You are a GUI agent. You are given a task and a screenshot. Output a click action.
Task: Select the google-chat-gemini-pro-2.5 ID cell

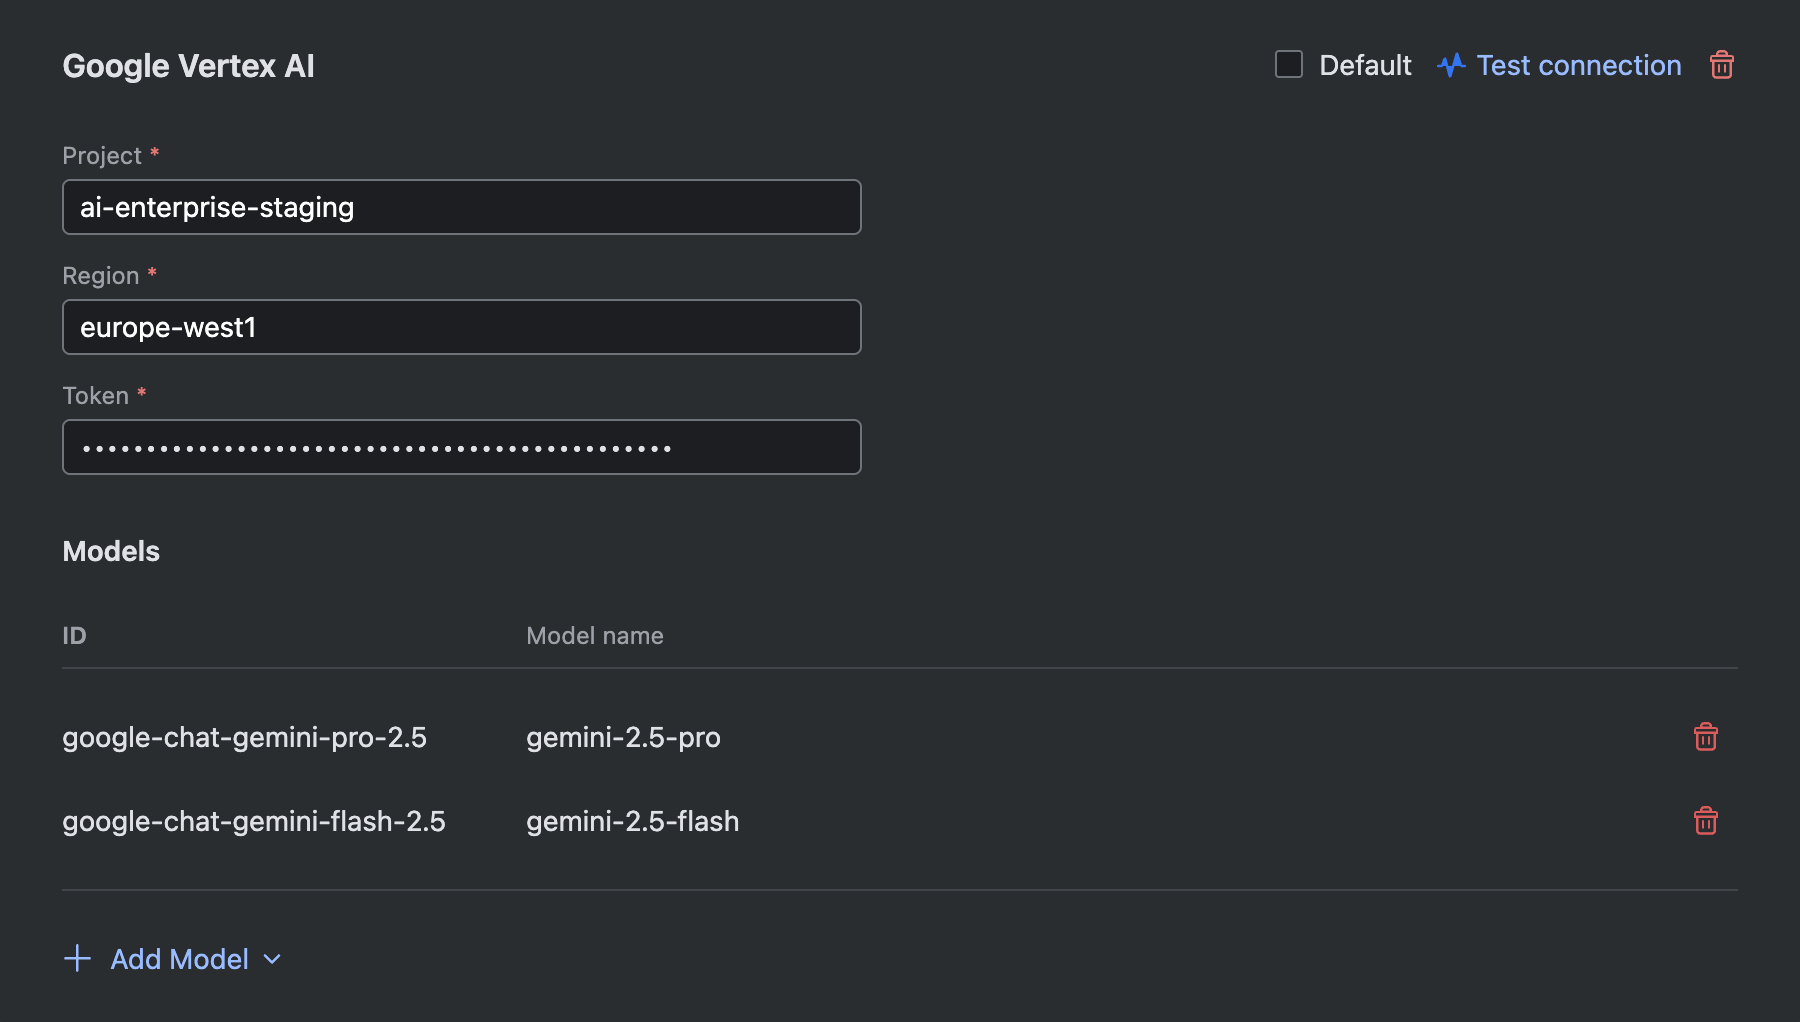(x=244, y=737)
